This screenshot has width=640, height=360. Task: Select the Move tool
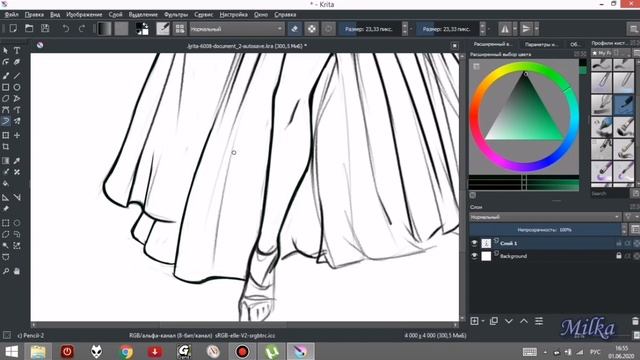click(17, 135)
